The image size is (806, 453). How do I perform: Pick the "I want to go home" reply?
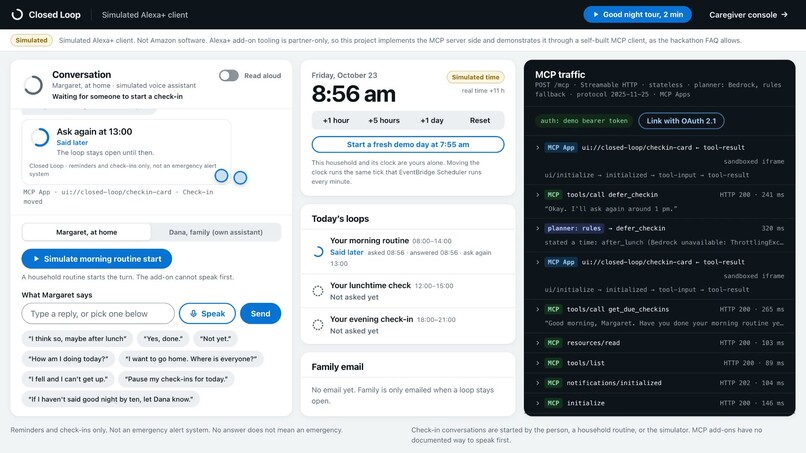(191, 358)
